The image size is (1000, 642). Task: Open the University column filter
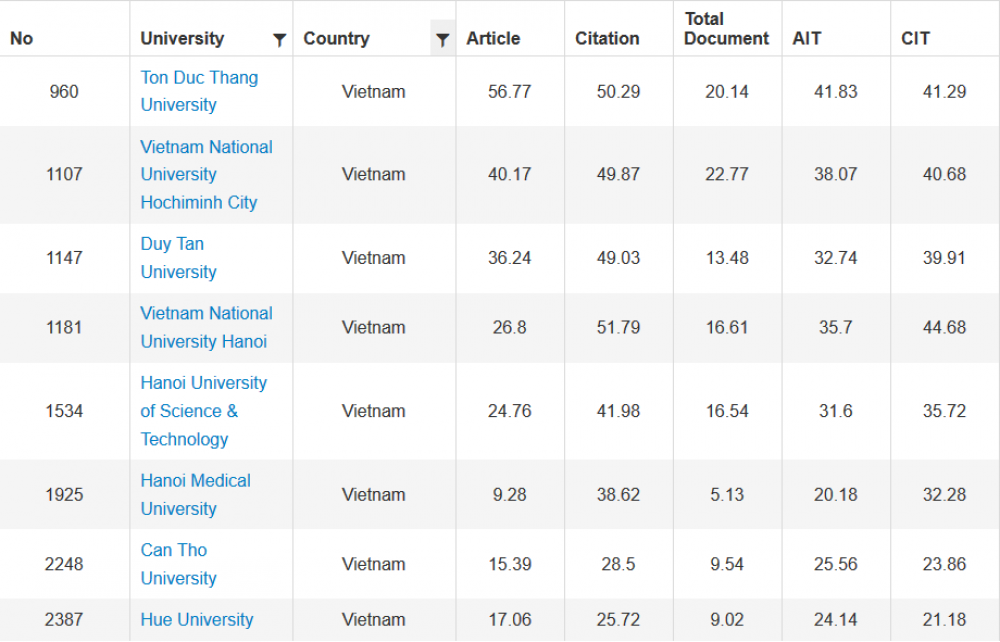[x=279, y=38]
